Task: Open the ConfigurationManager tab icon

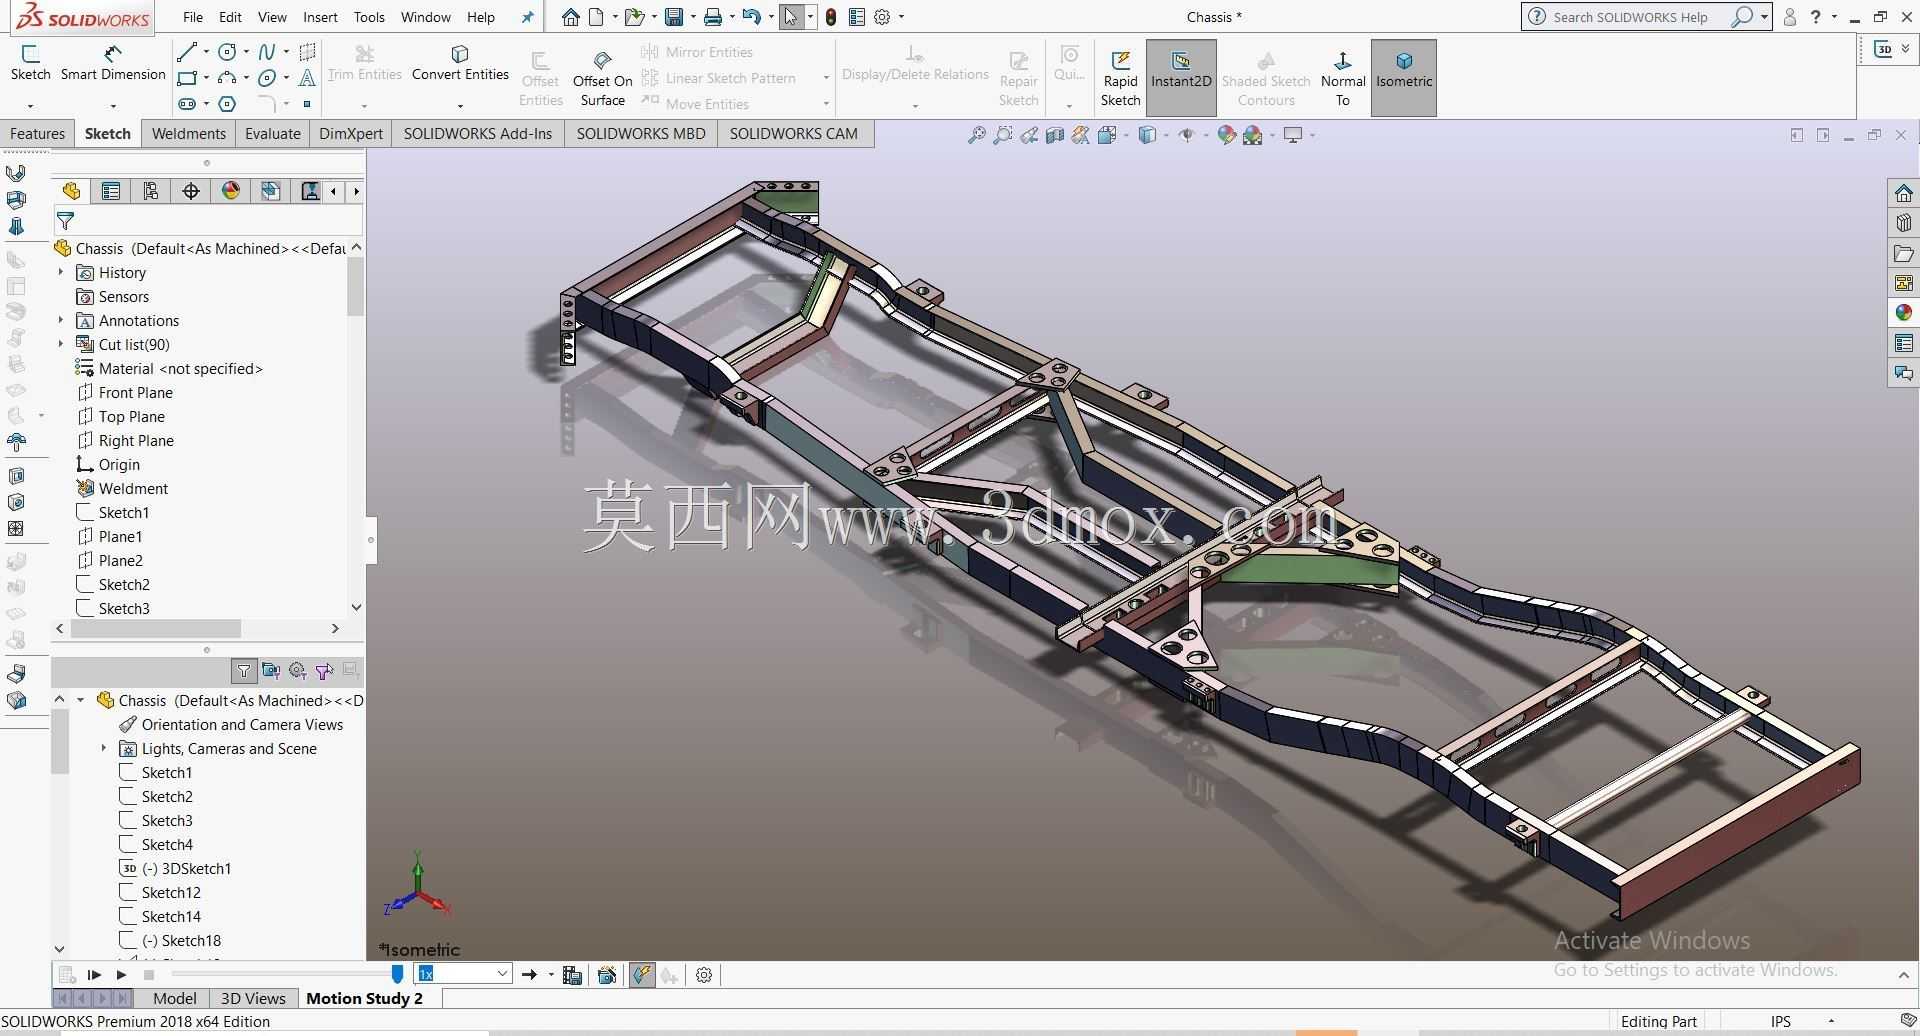Action: coord(151,191)
